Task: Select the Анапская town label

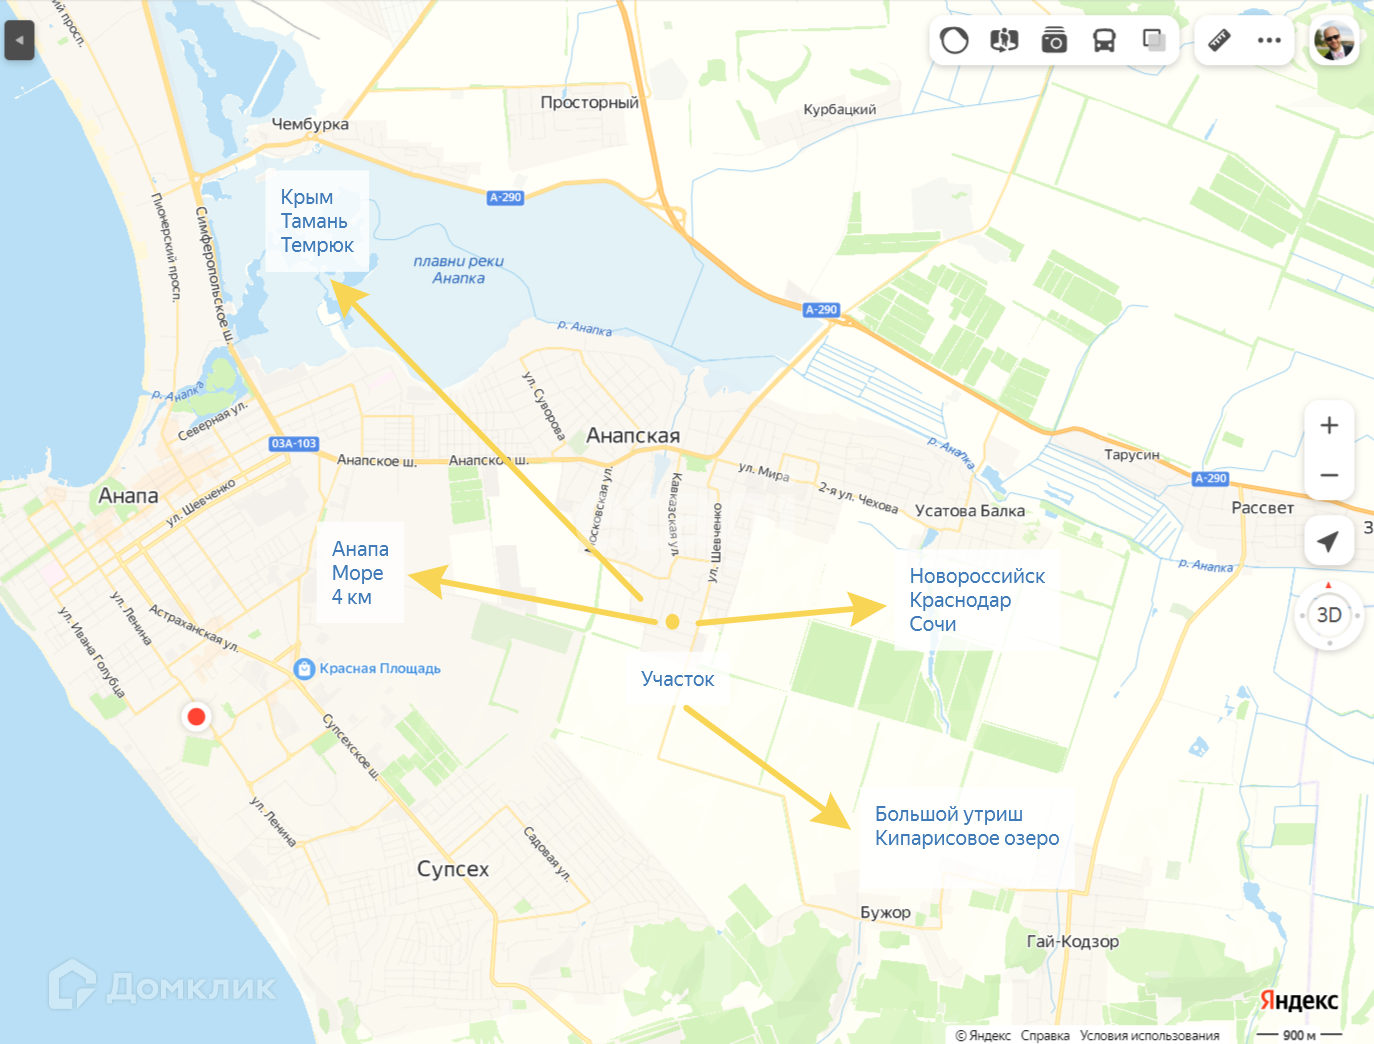Action: [x=633, y=436]
